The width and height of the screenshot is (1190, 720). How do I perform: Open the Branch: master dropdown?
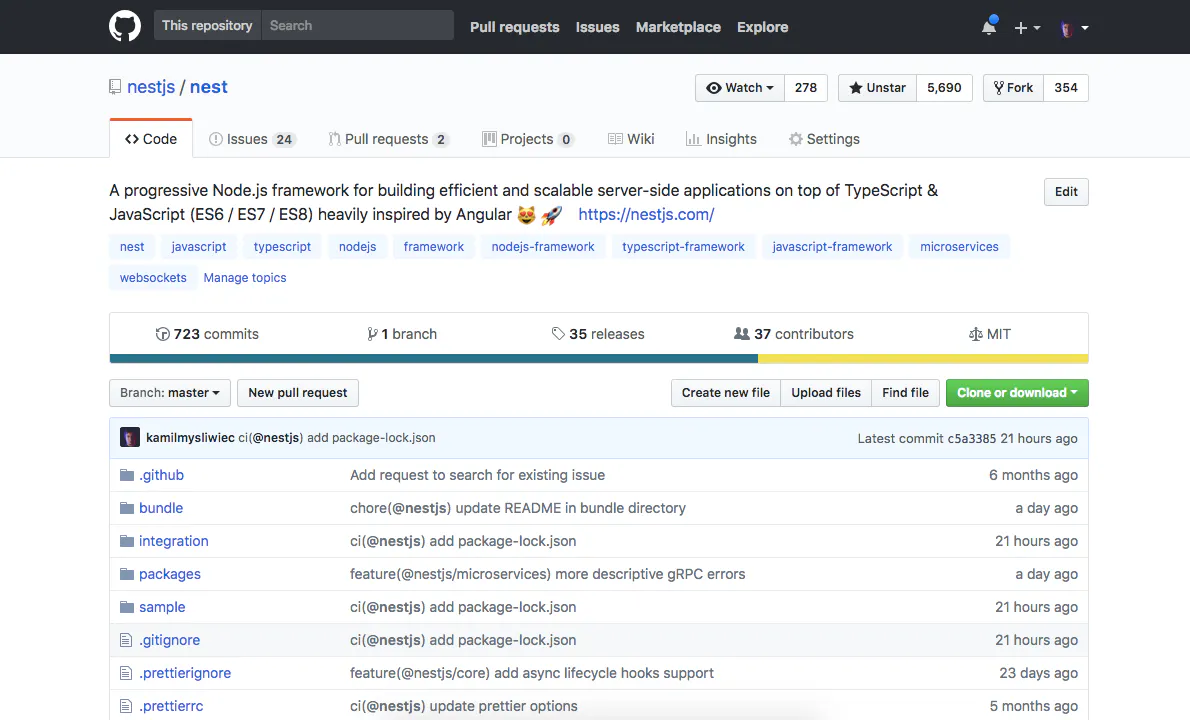pyautogui.click(x=169, y=393)
